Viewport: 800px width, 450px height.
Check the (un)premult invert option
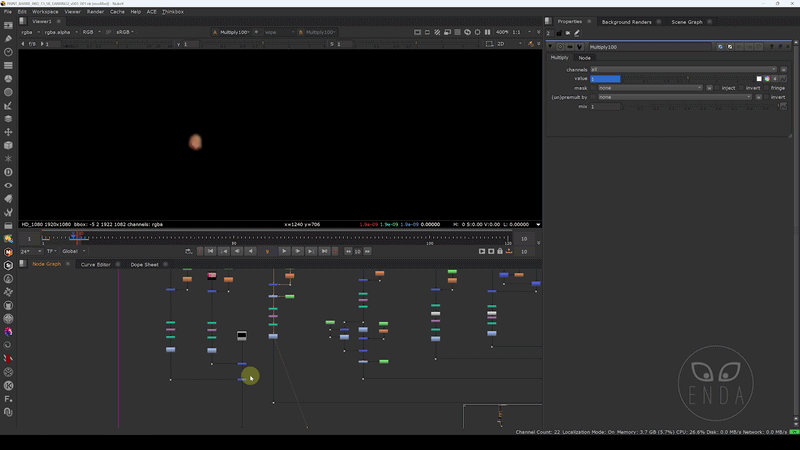click(x=766, y=97)
